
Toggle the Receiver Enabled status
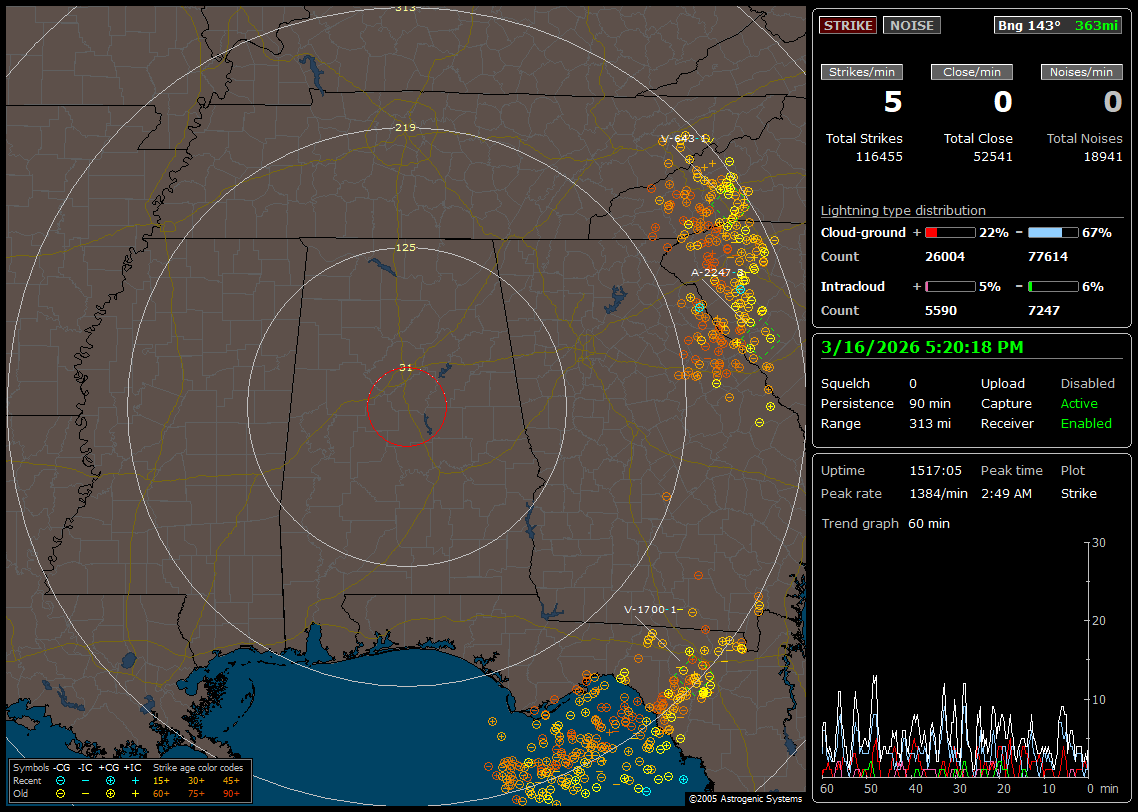[x=1086, y=424]
